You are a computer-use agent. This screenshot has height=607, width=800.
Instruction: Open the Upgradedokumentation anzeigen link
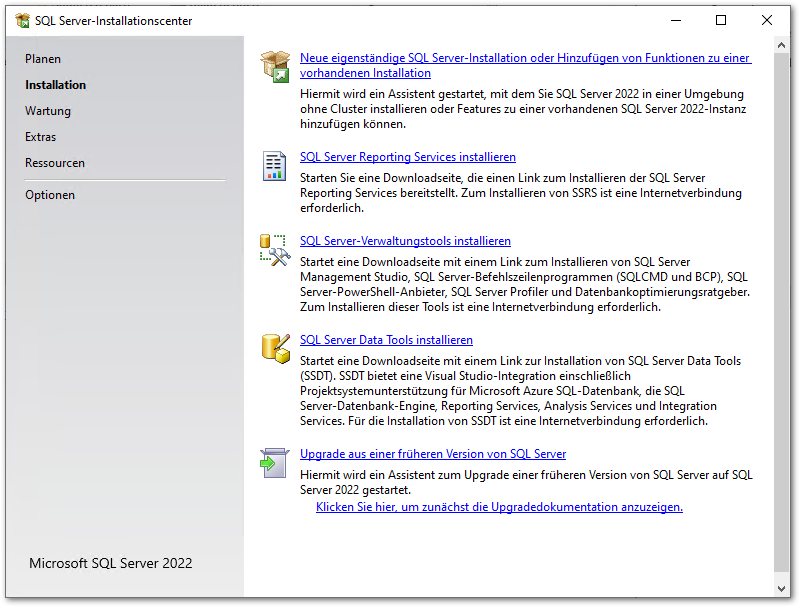[x=499, y=507]
